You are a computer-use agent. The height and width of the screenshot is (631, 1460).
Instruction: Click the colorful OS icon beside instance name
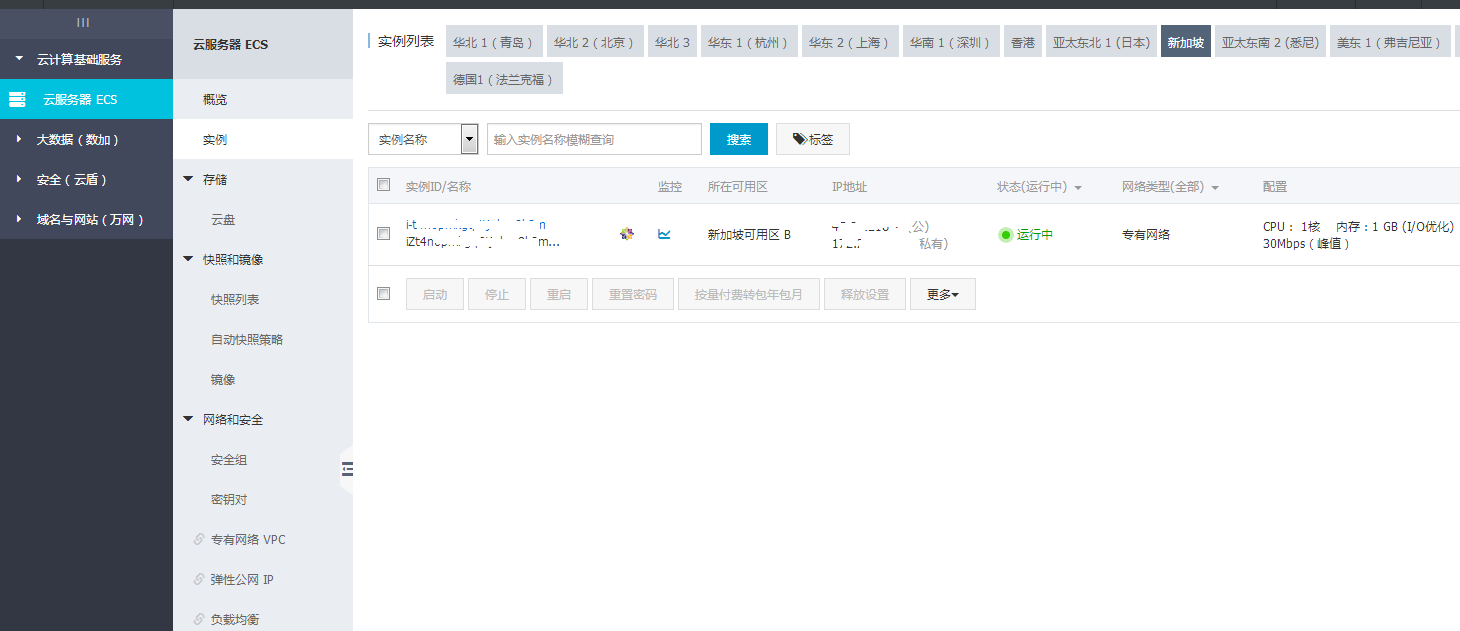click(627, 234)
